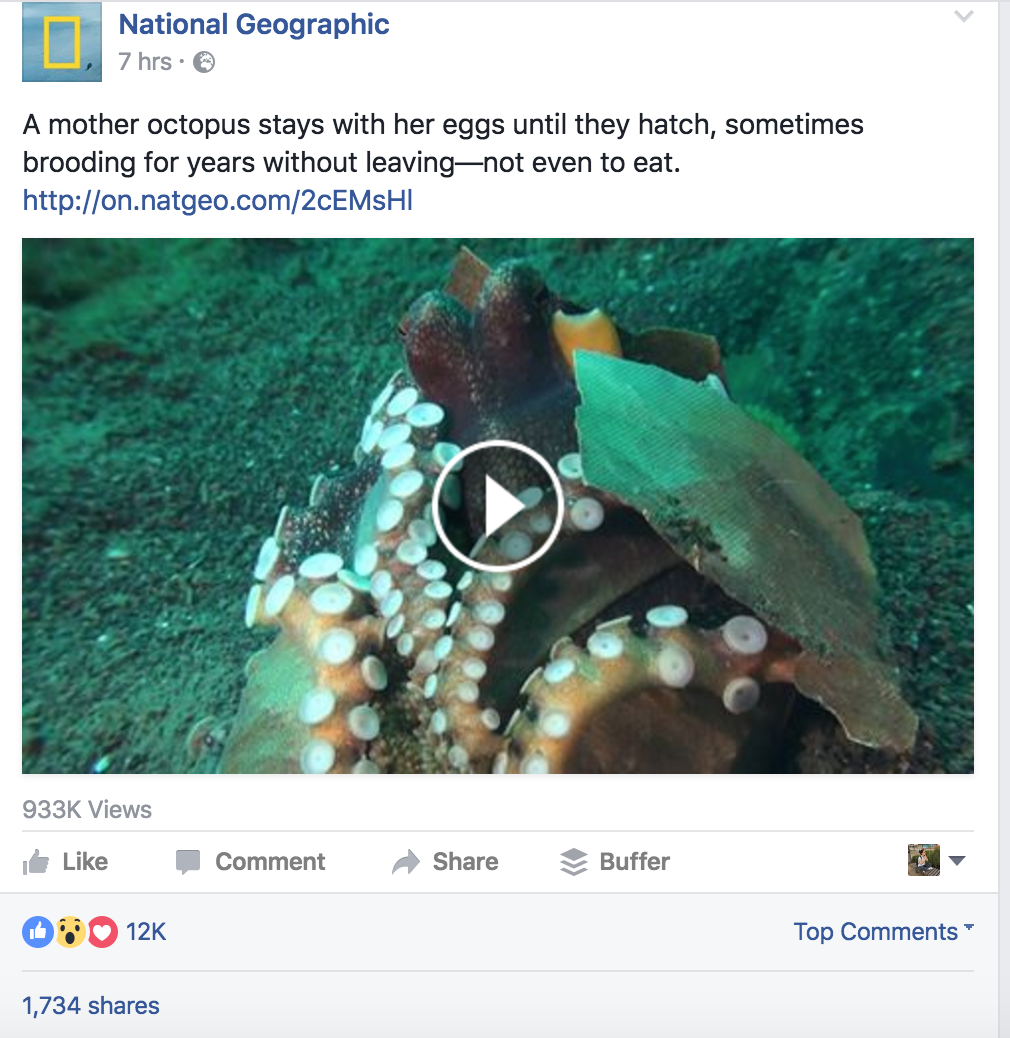
Task: View the 12K reactions list
Action: click(146, 932)
